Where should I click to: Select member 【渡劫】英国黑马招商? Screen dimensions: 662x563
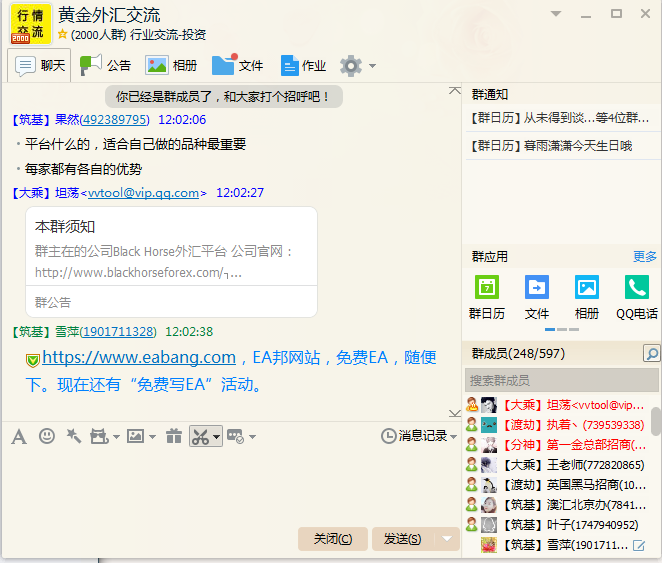pos(557,485)
